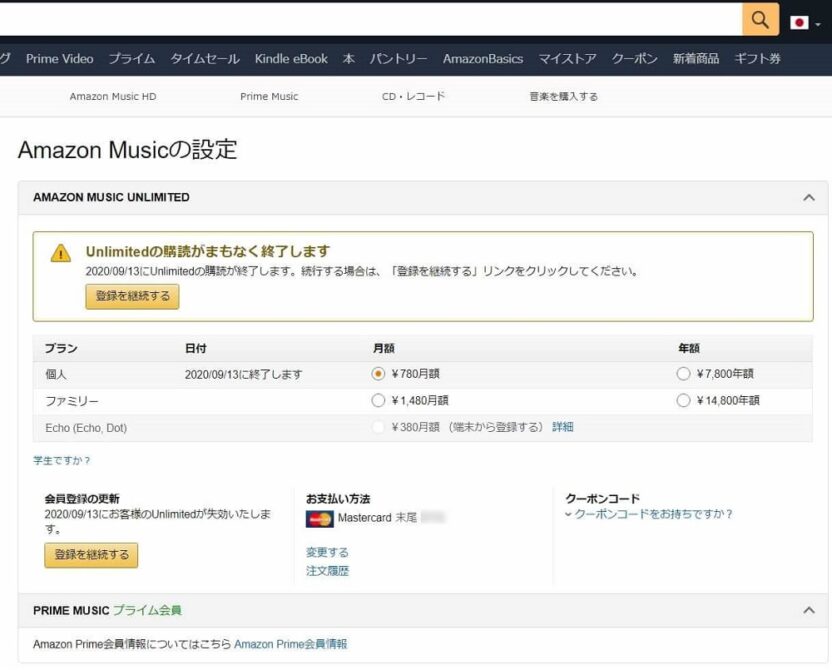832x670 pixels.
Task: Click the プラン column header
Action: (61, 348)
